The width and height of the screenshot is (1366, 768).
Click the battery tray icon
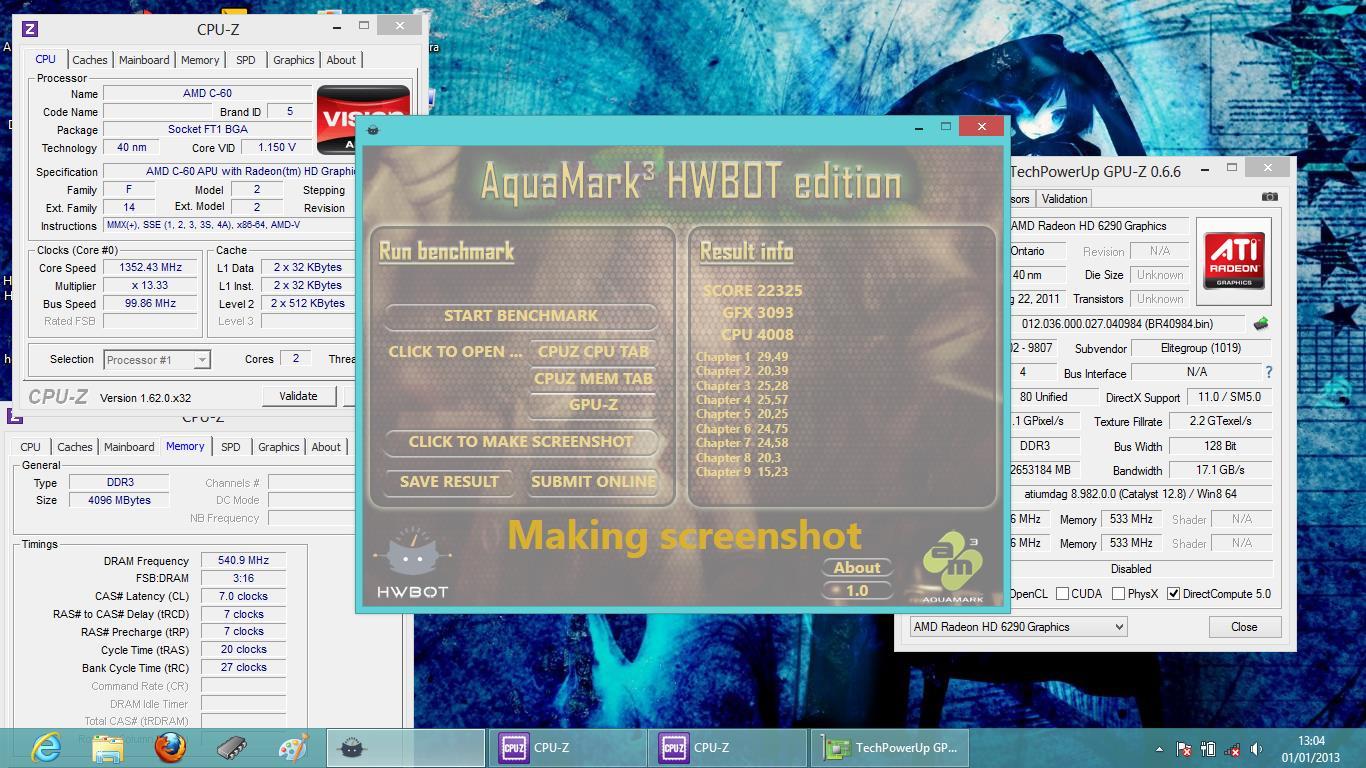point(1208,749)
